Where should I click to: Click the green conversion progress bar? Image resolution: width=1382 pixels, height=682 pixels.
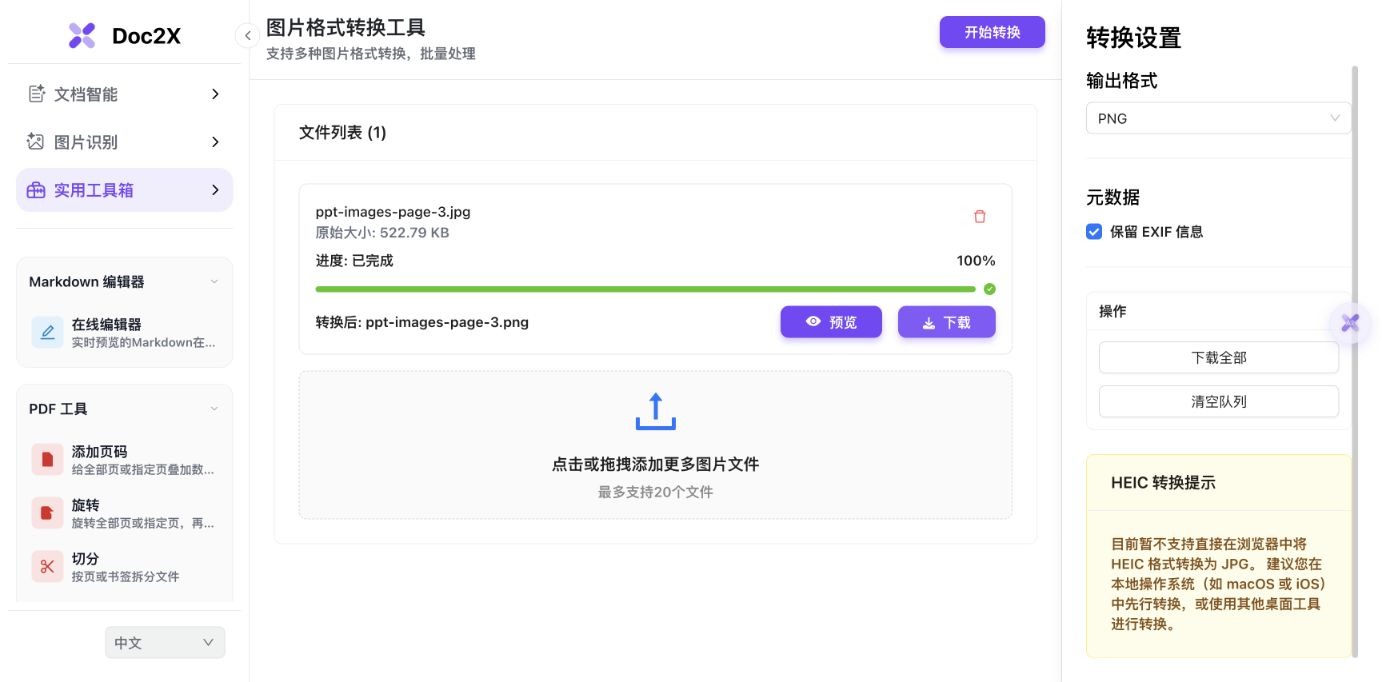[x=645, y=289]
